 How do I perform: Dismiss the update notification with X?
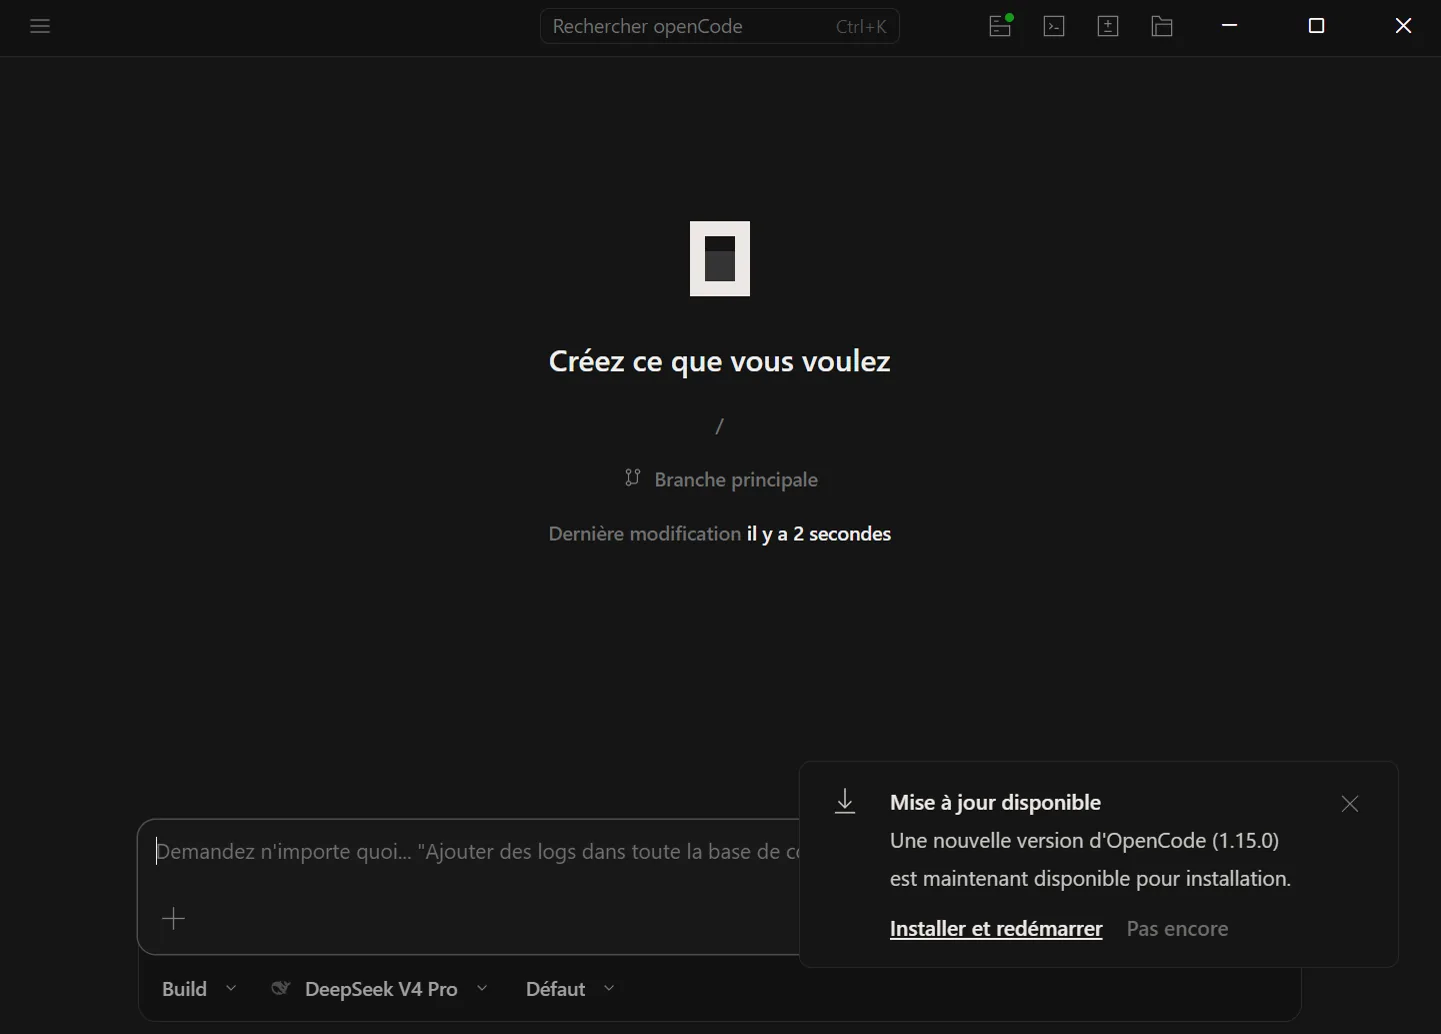click(x=1350, y=804)
